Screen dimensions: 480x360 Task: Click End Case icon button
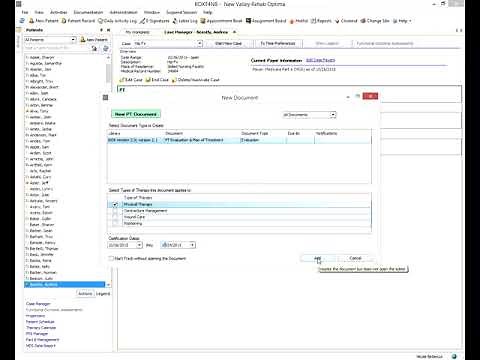pos(157,80)
